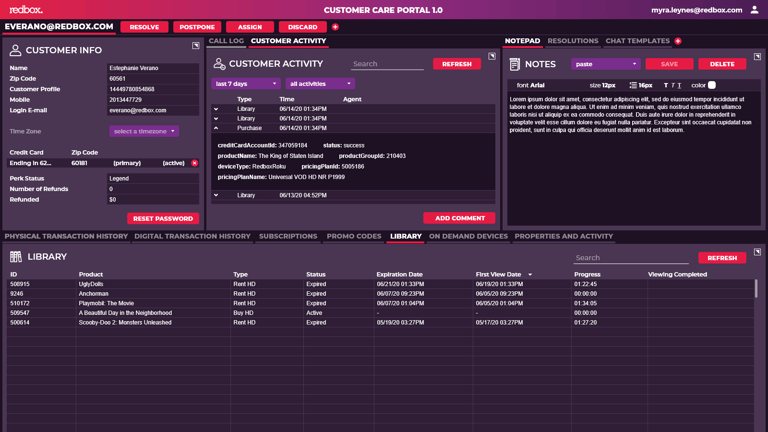Add a new tab next to Chat Templates
Image resolution: width=768 pixels, height=432 pixels.
click(678, 41)
